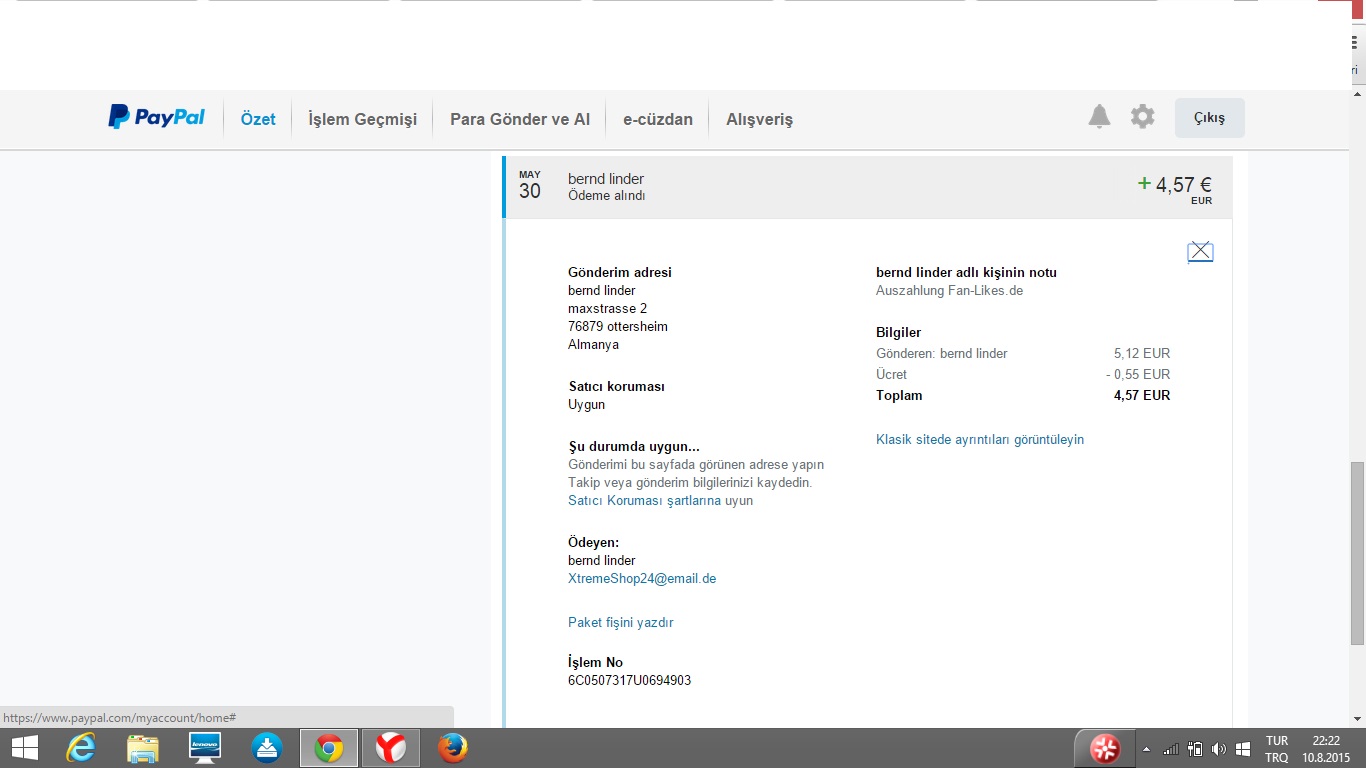Show hidden system tray icons
Image resolution: width=1366 pixels, height=768 pixels.
click(x=1146, y=749)
